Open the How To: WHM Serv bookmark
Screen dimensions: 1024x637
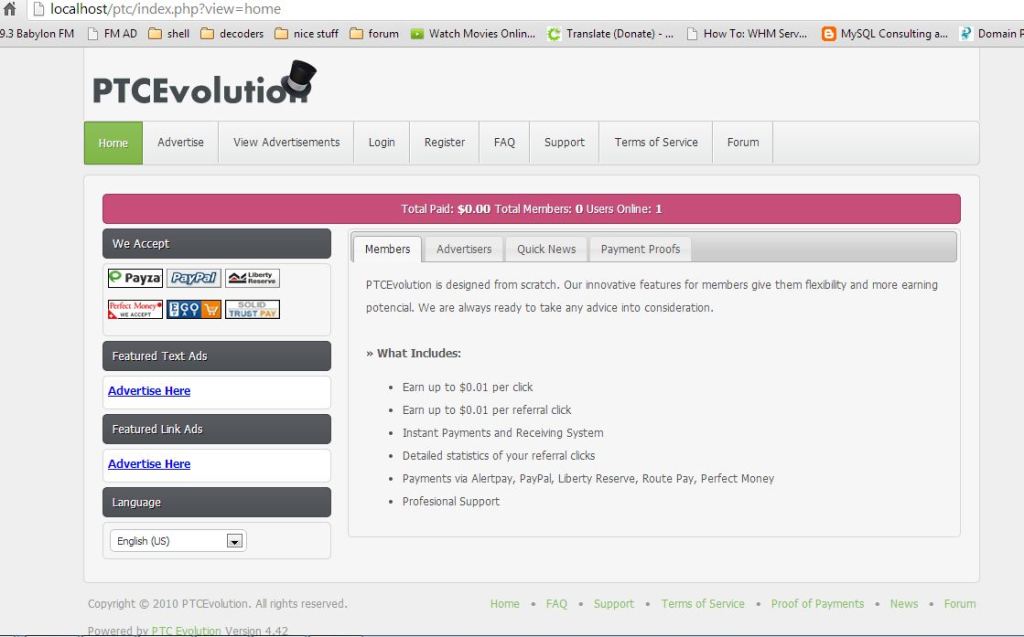[746, 33]
